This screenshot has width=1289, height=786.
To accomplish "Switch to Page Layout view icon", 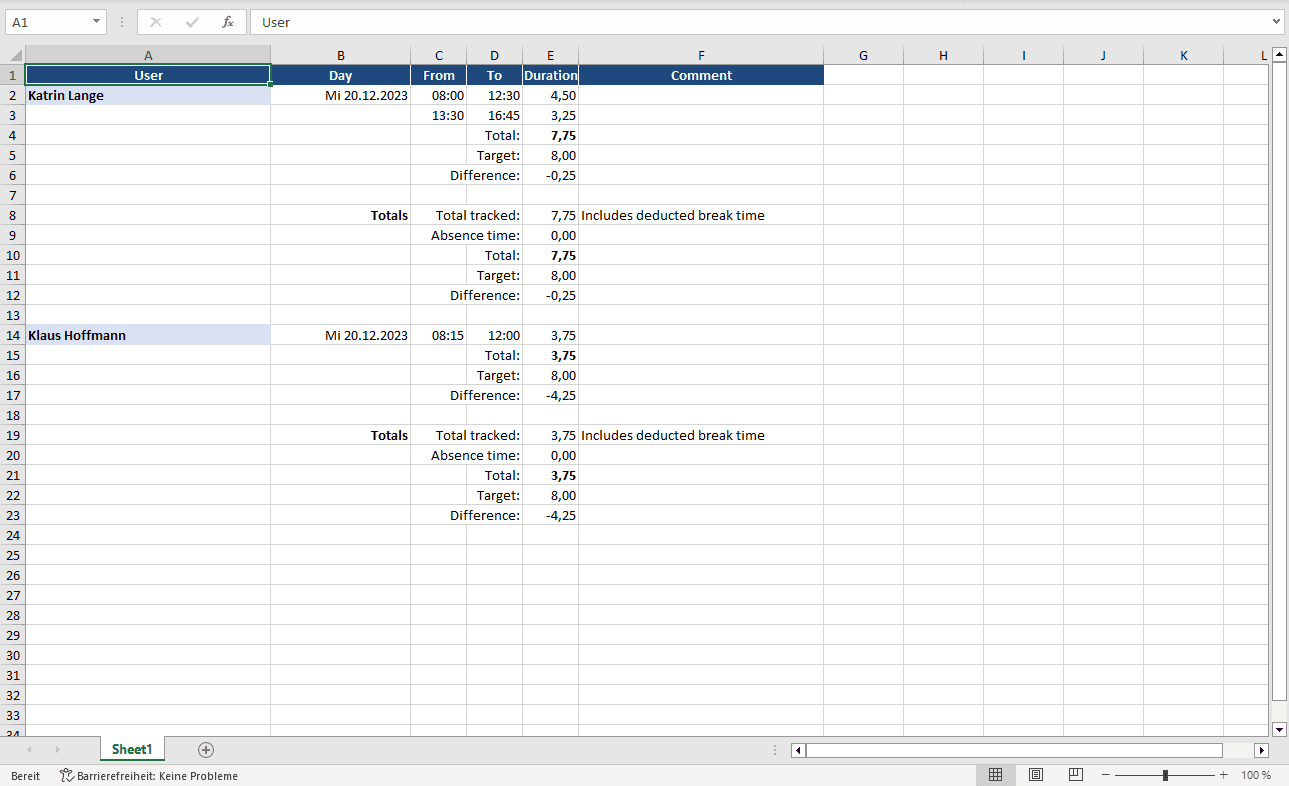I will pos(1036,775).
